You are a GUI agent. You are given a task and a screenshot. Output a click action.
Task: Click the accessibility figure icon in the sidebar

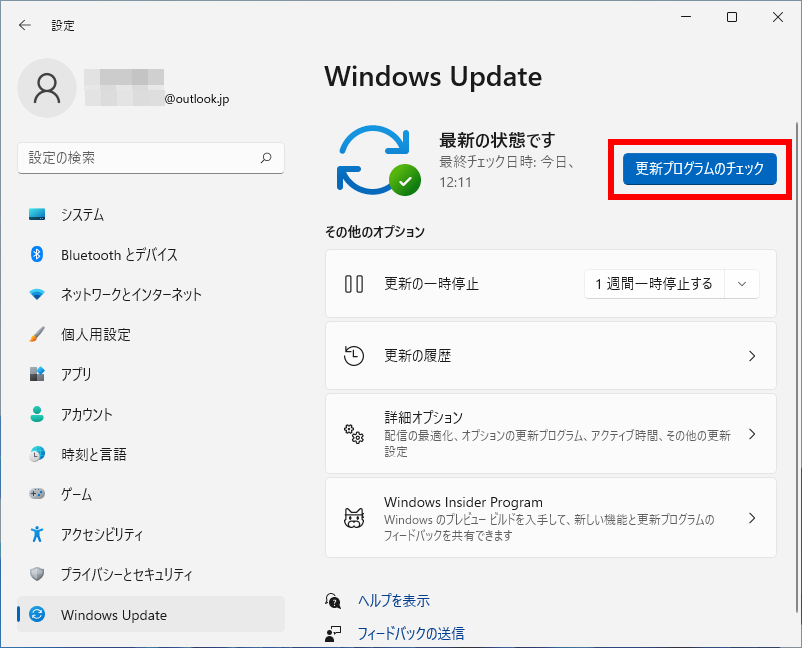click(x=37, y=534)
